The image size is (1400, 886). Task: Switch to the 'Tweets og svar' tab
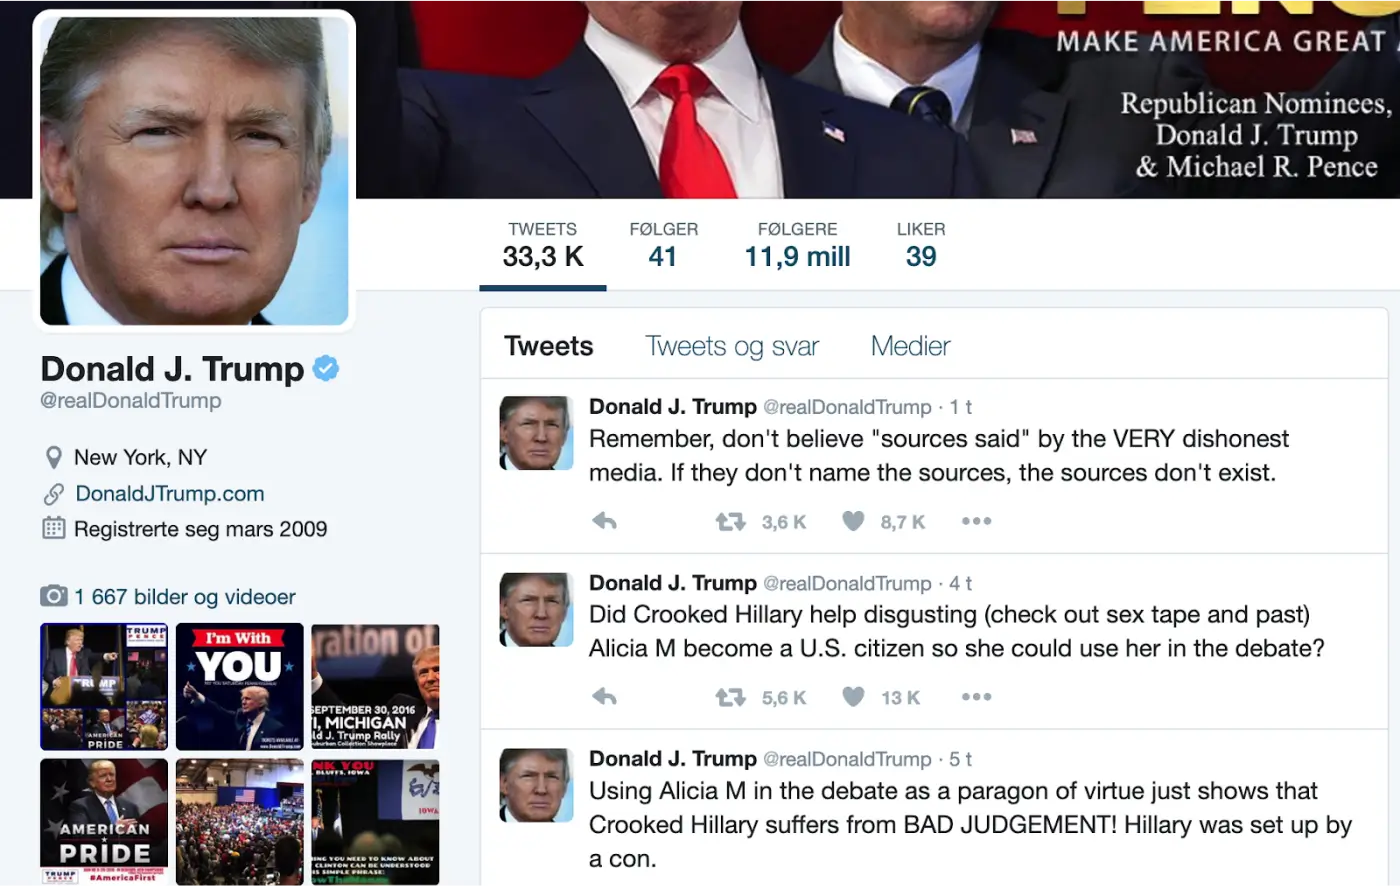[732, 346]
